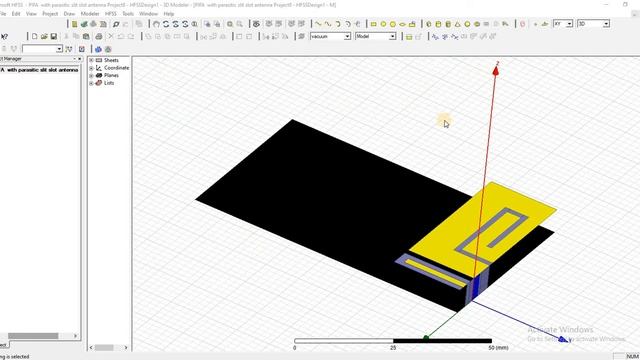The height and width of the screenshot is (360, 640).
Task: Select the Draw ellipse tool
Action: click(x=402, y=24)
